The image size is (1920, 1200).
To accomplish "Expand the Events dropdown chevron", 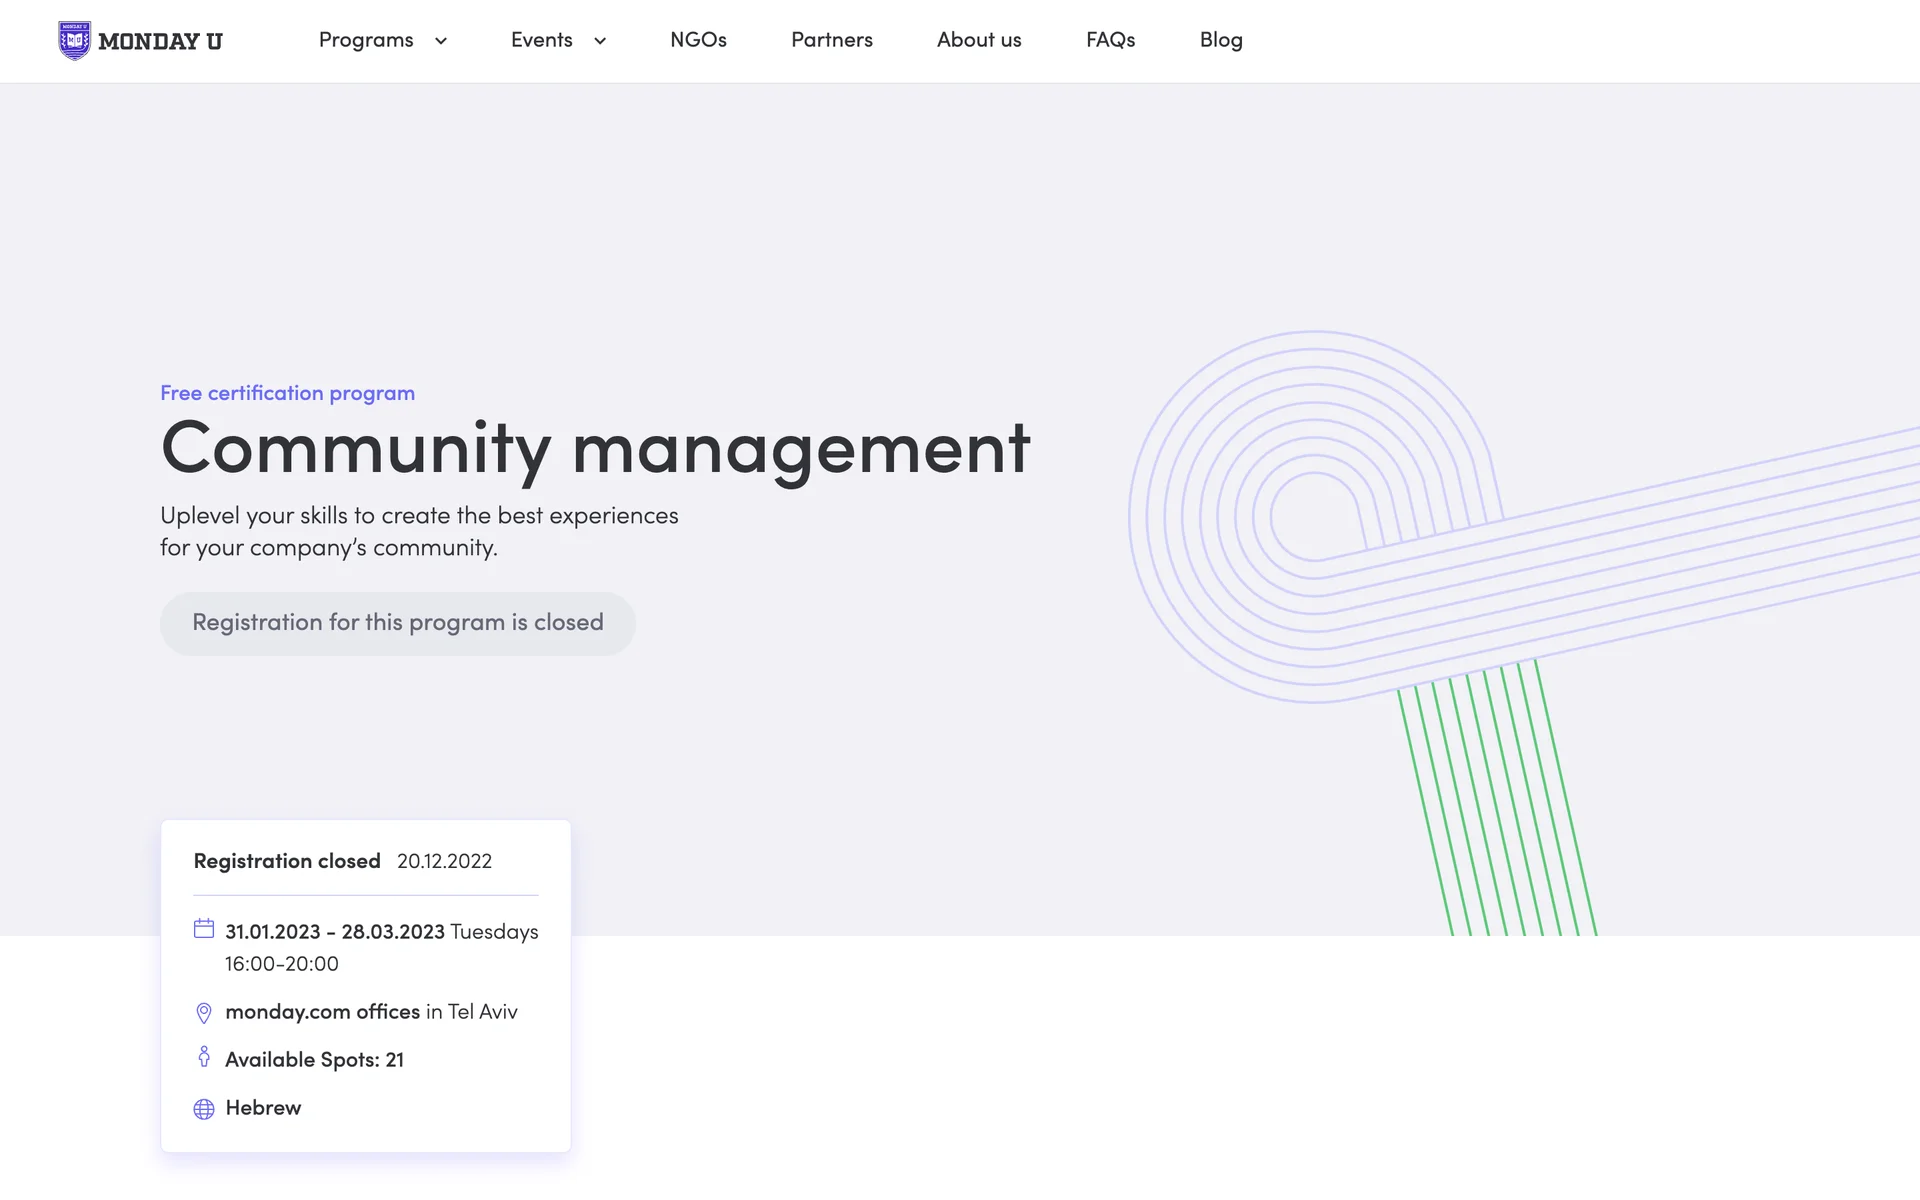I will pos(600,41).
